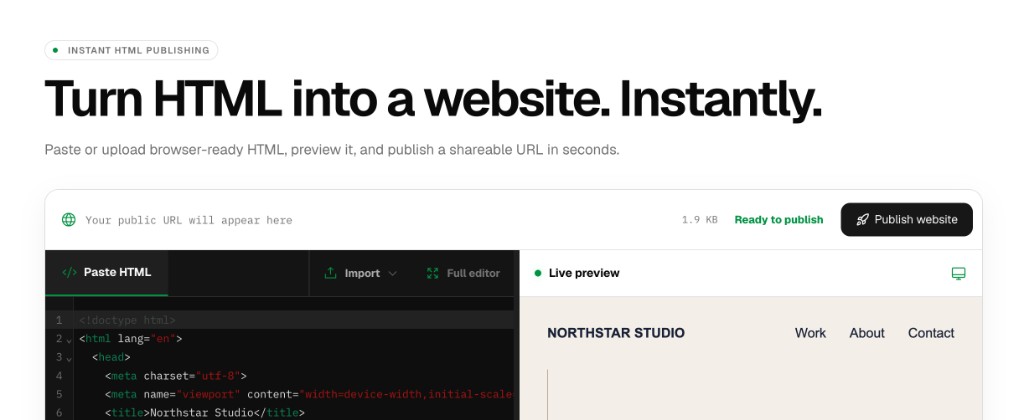
Task: Click the heading Turn HTML into a website
Action: point(432,99)
